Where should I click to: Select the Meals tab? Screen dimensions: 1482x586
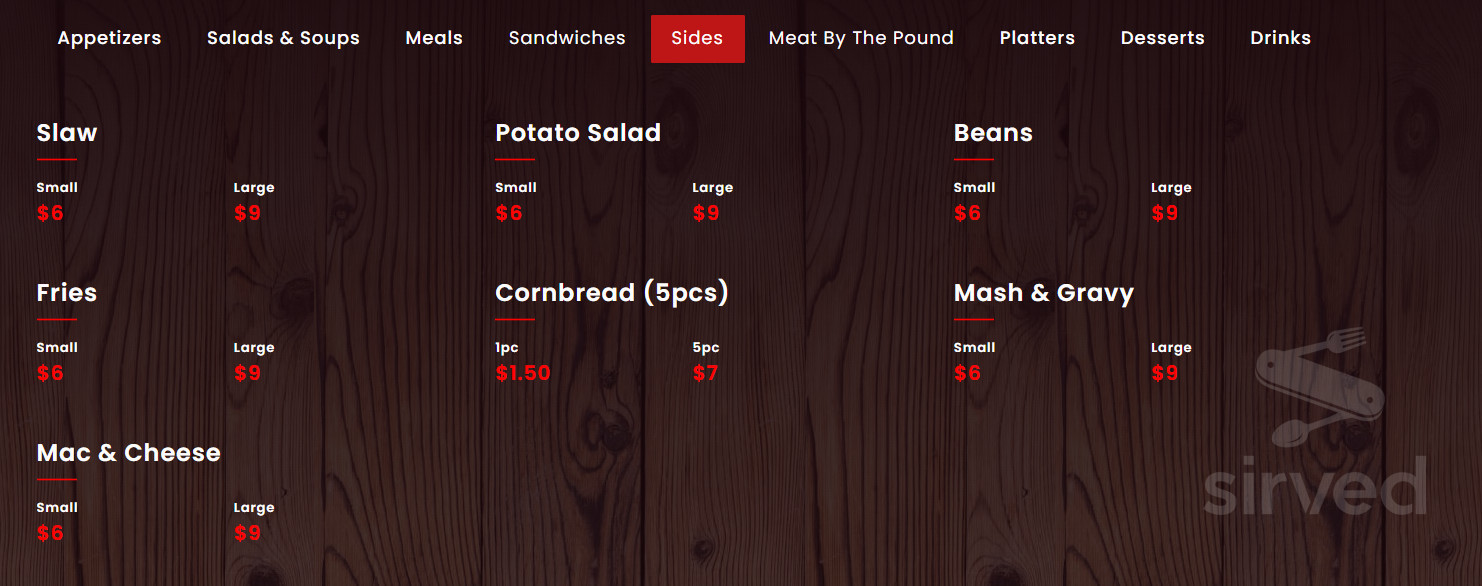pyautogui.click(x=434, y=38)
